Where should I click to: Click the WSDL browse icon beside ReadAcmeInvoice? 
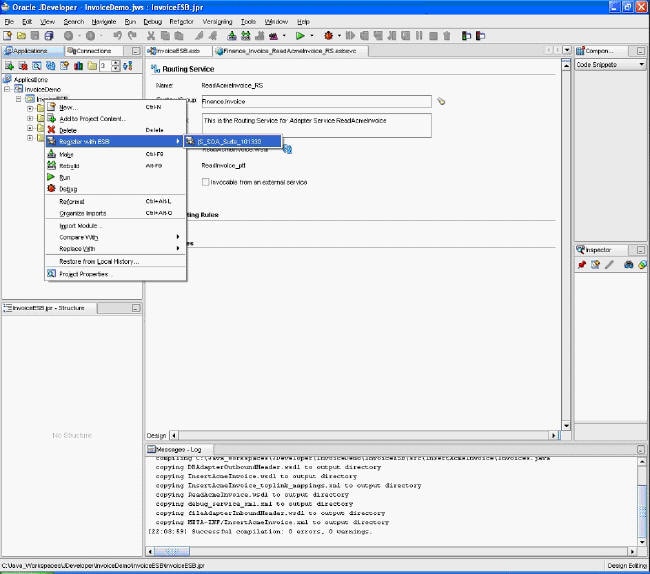click(287, 149)
